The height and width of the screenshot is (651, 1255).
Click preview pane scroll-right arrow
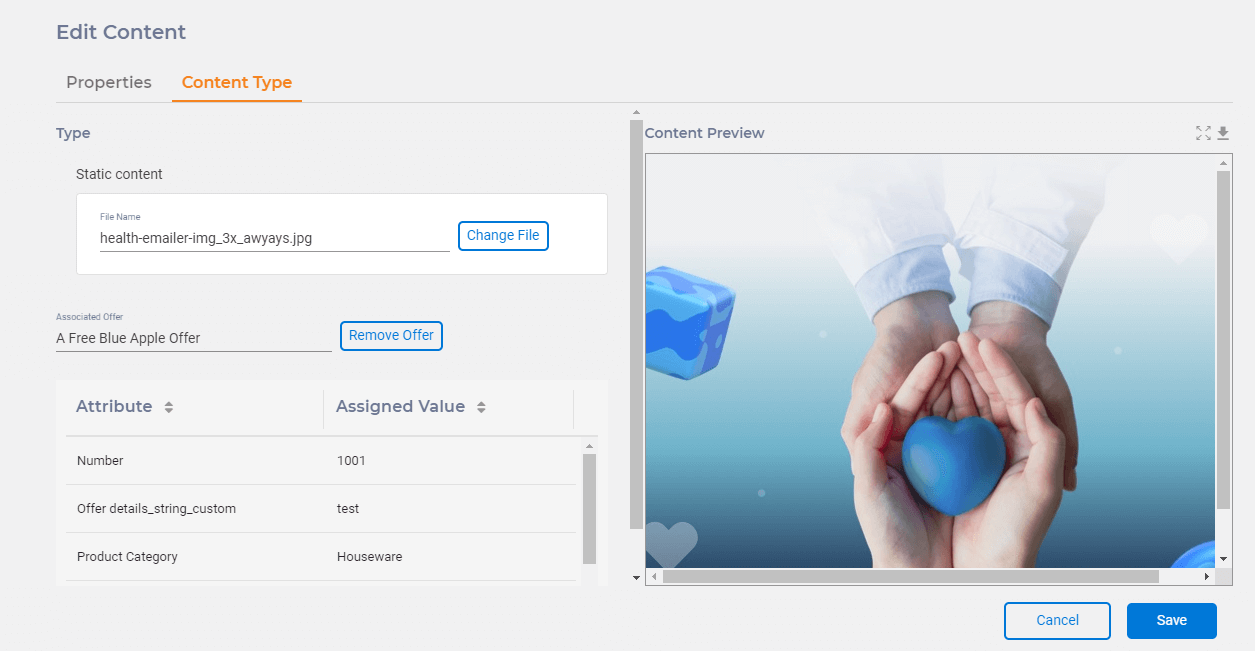pos(1207,577)
